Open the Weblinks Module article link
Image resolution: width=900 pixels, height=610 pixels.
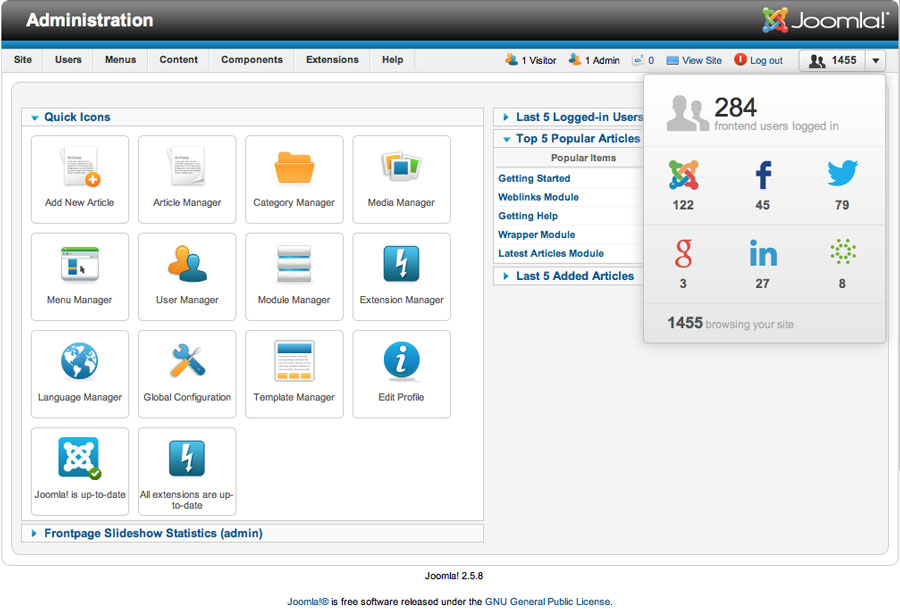tap(538, 197)
